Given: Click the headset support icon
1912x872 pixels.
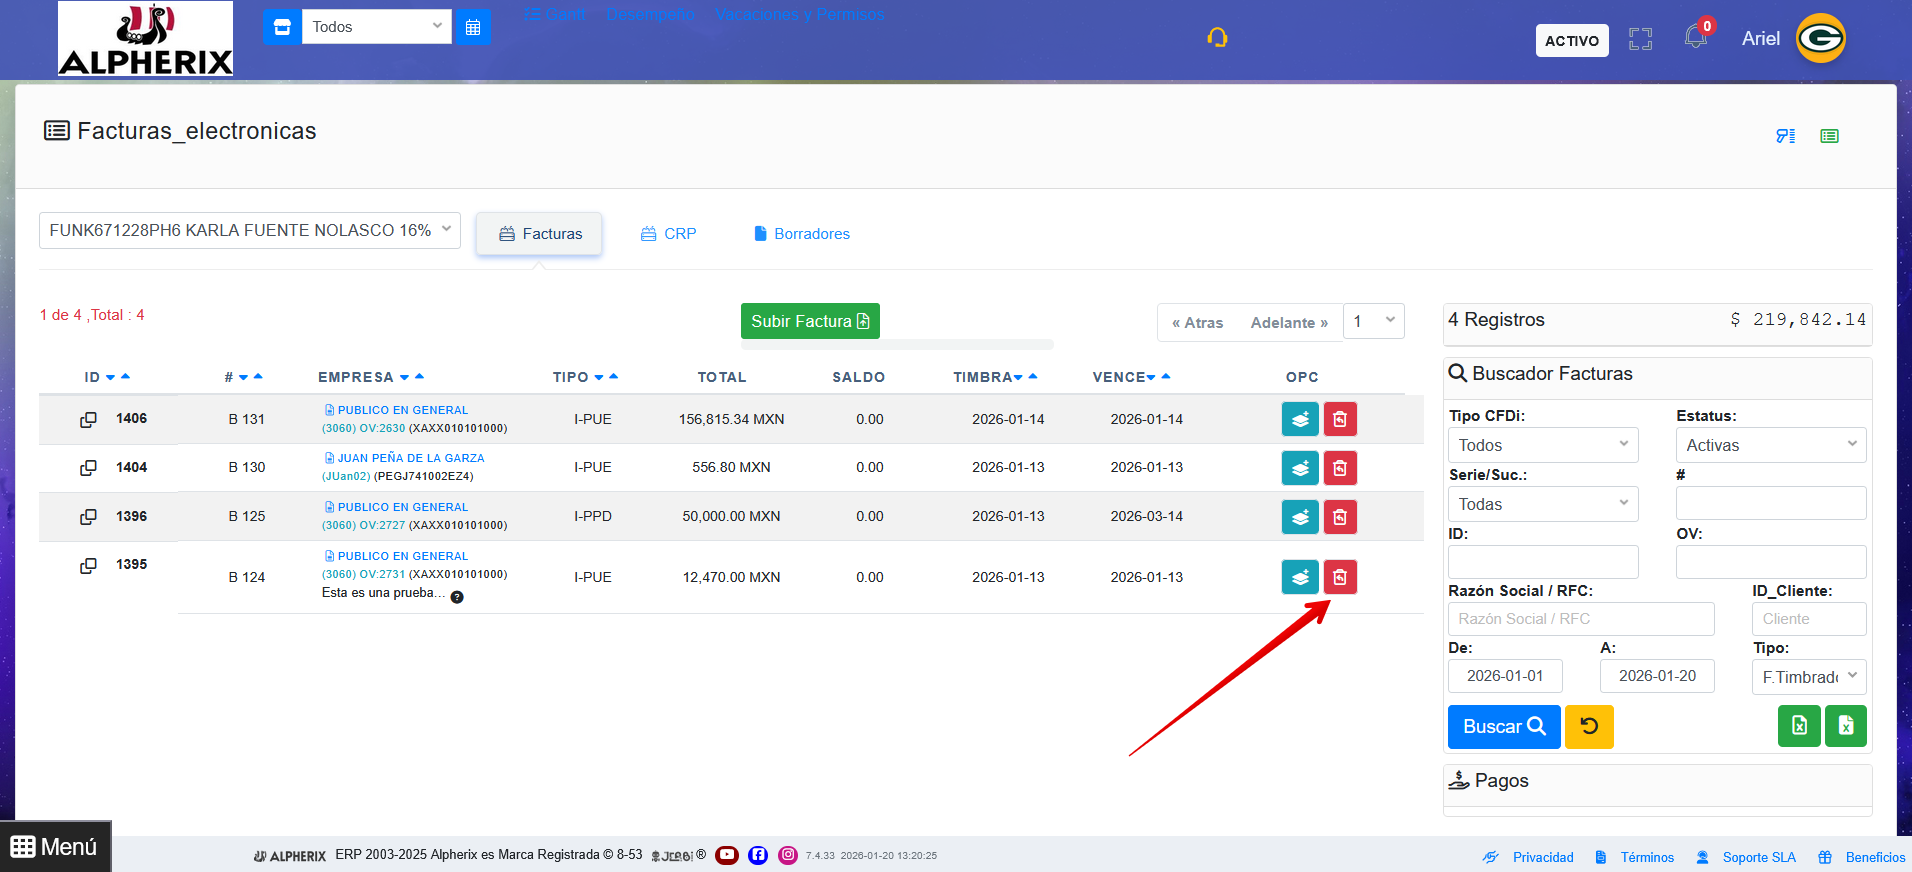Looking at the screenshot, I should (1217, 38).
